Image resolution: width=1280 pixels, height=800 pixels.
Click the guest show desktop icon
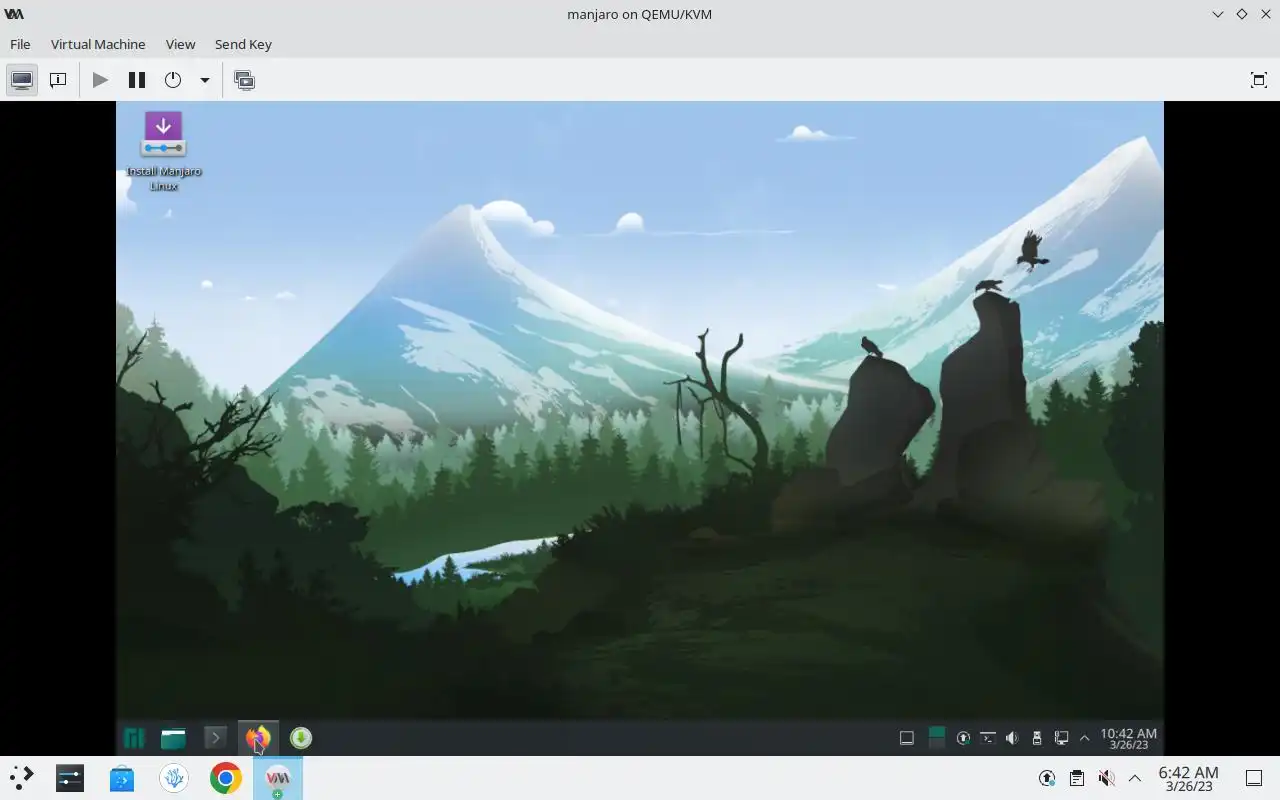(907, 738)
